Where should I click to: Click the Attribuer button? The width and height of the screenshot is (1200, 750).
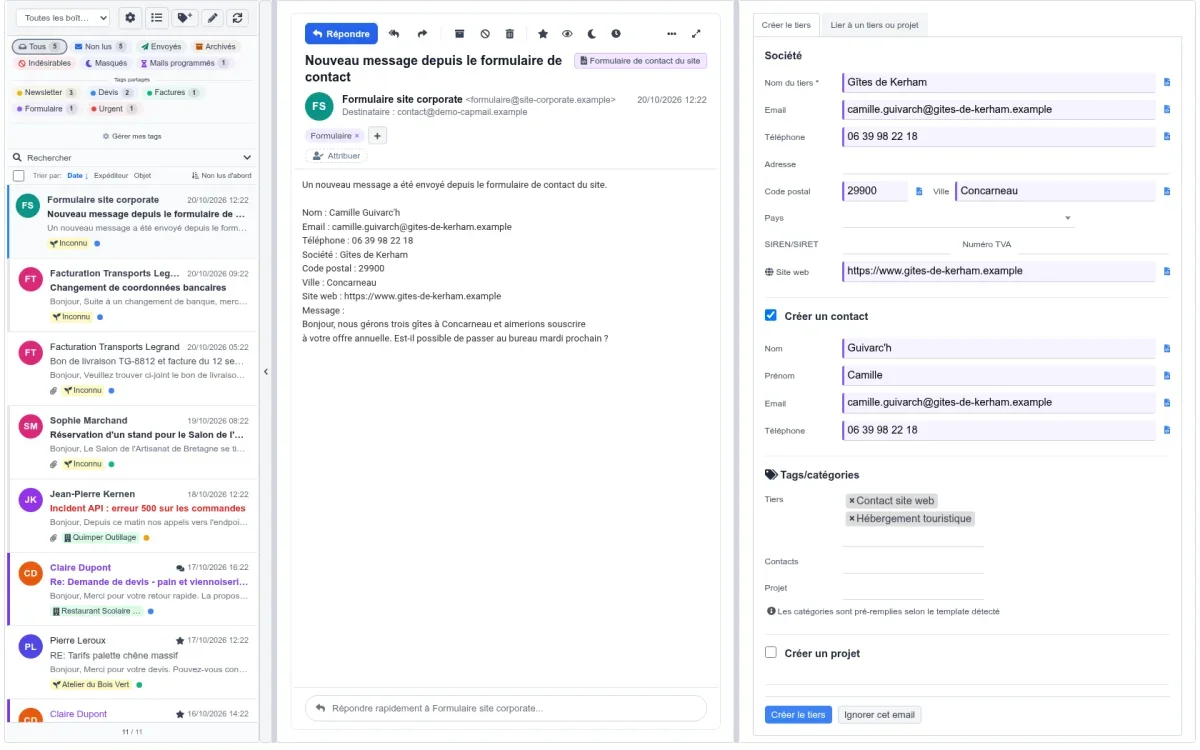coord(337,156)
